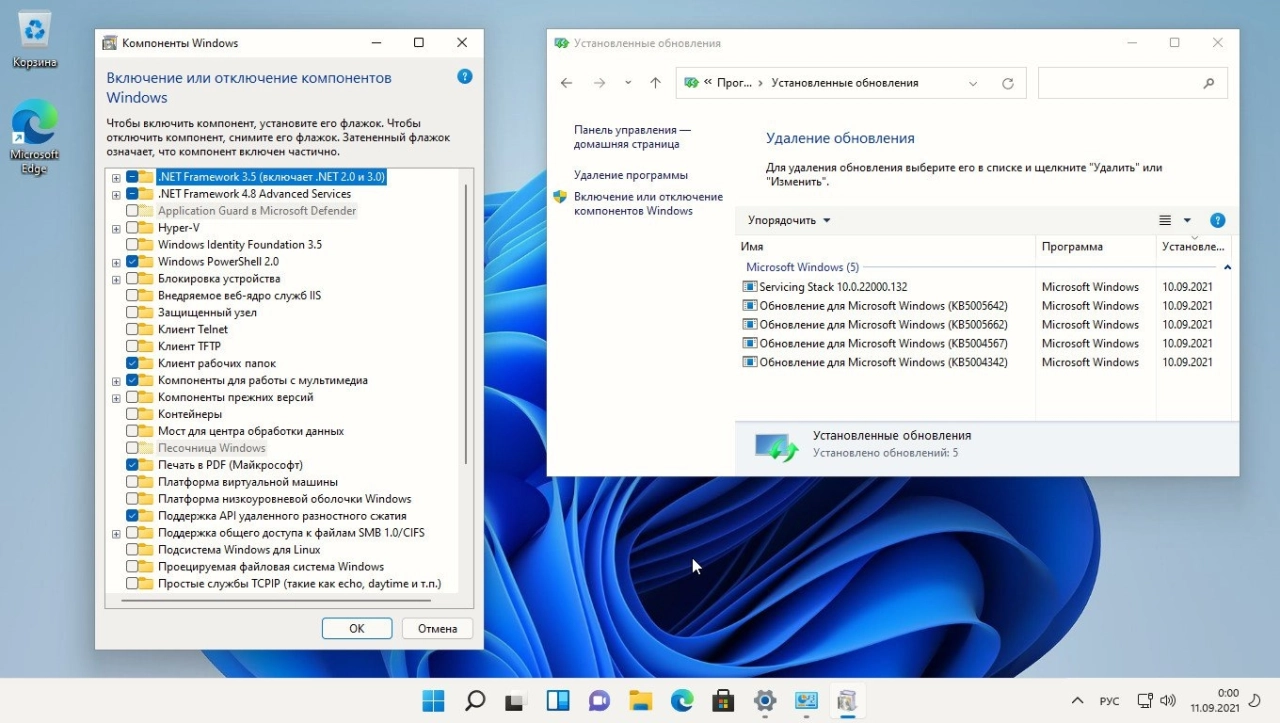Open Widgets on the taskbar
Image resolution: width=1280 pixels, height=723 pixels.
click(x=558, y=701)
